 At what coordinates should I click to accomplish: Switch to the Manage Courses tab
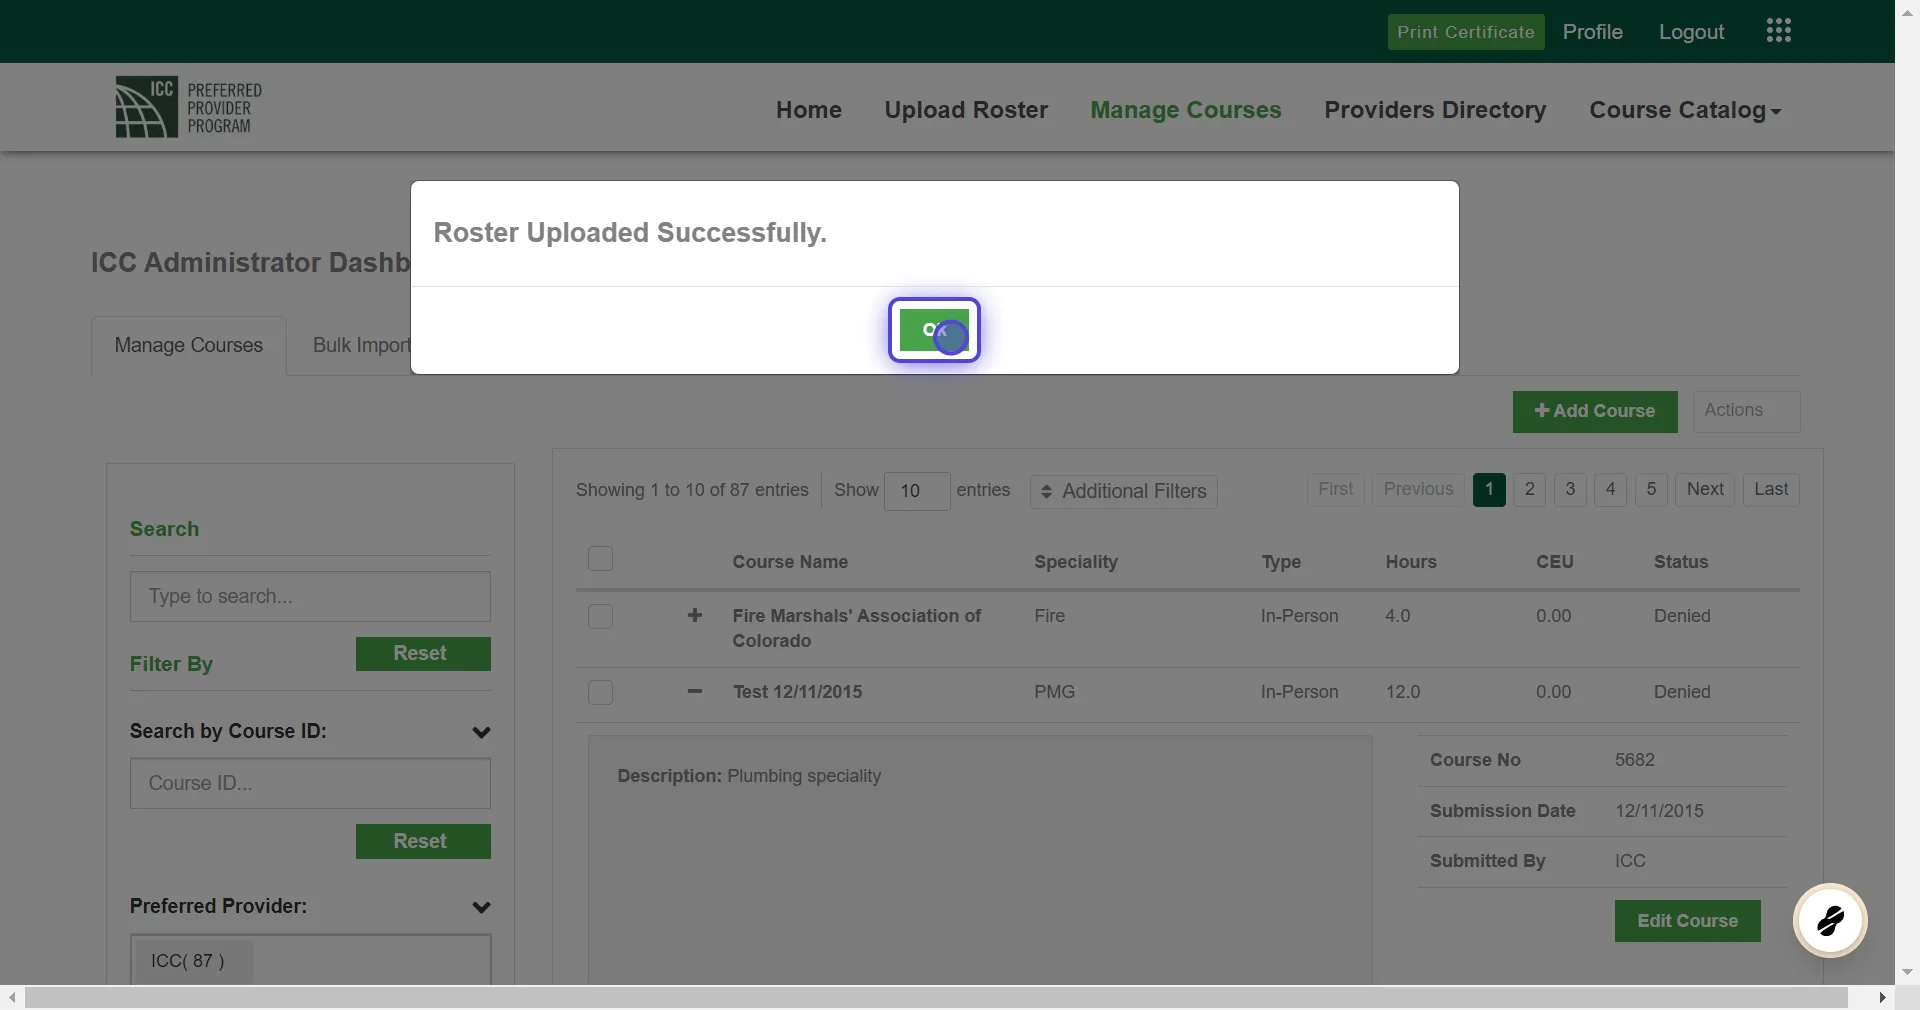coord(189,345)
